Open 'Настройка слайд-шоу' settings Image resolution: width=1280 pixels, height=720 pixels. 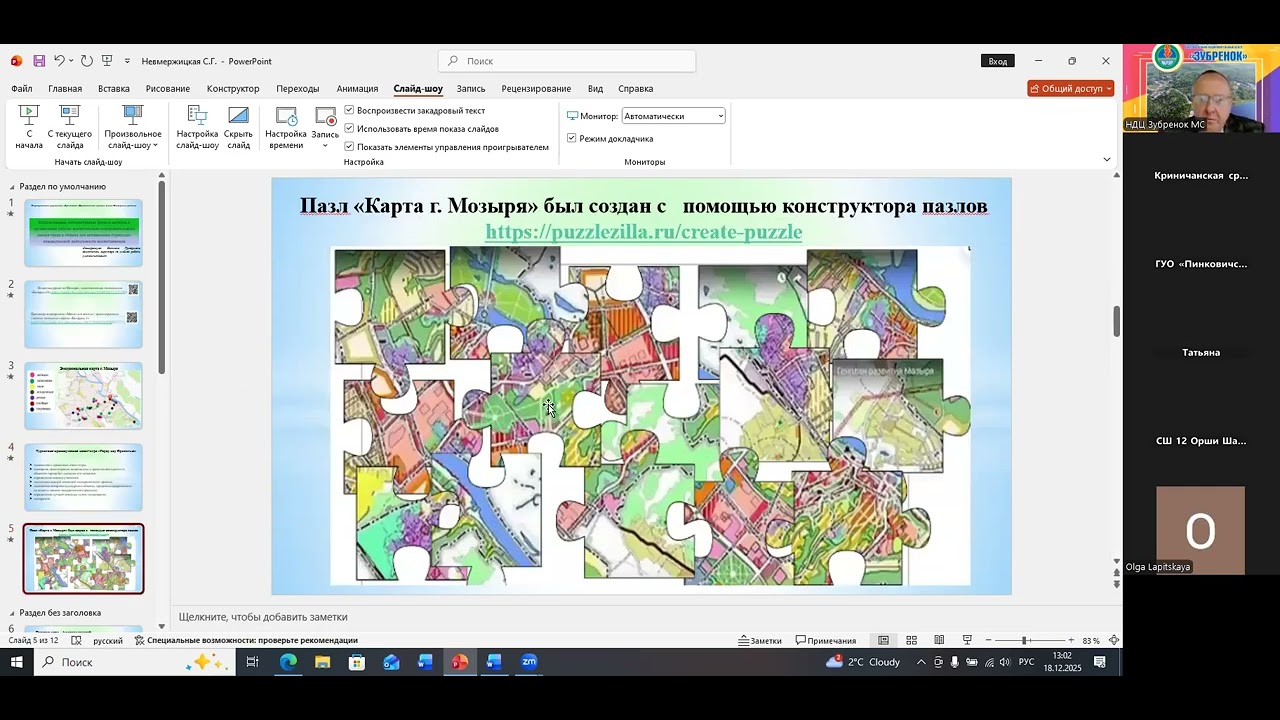pyautogui.click(x=197, y=127)
